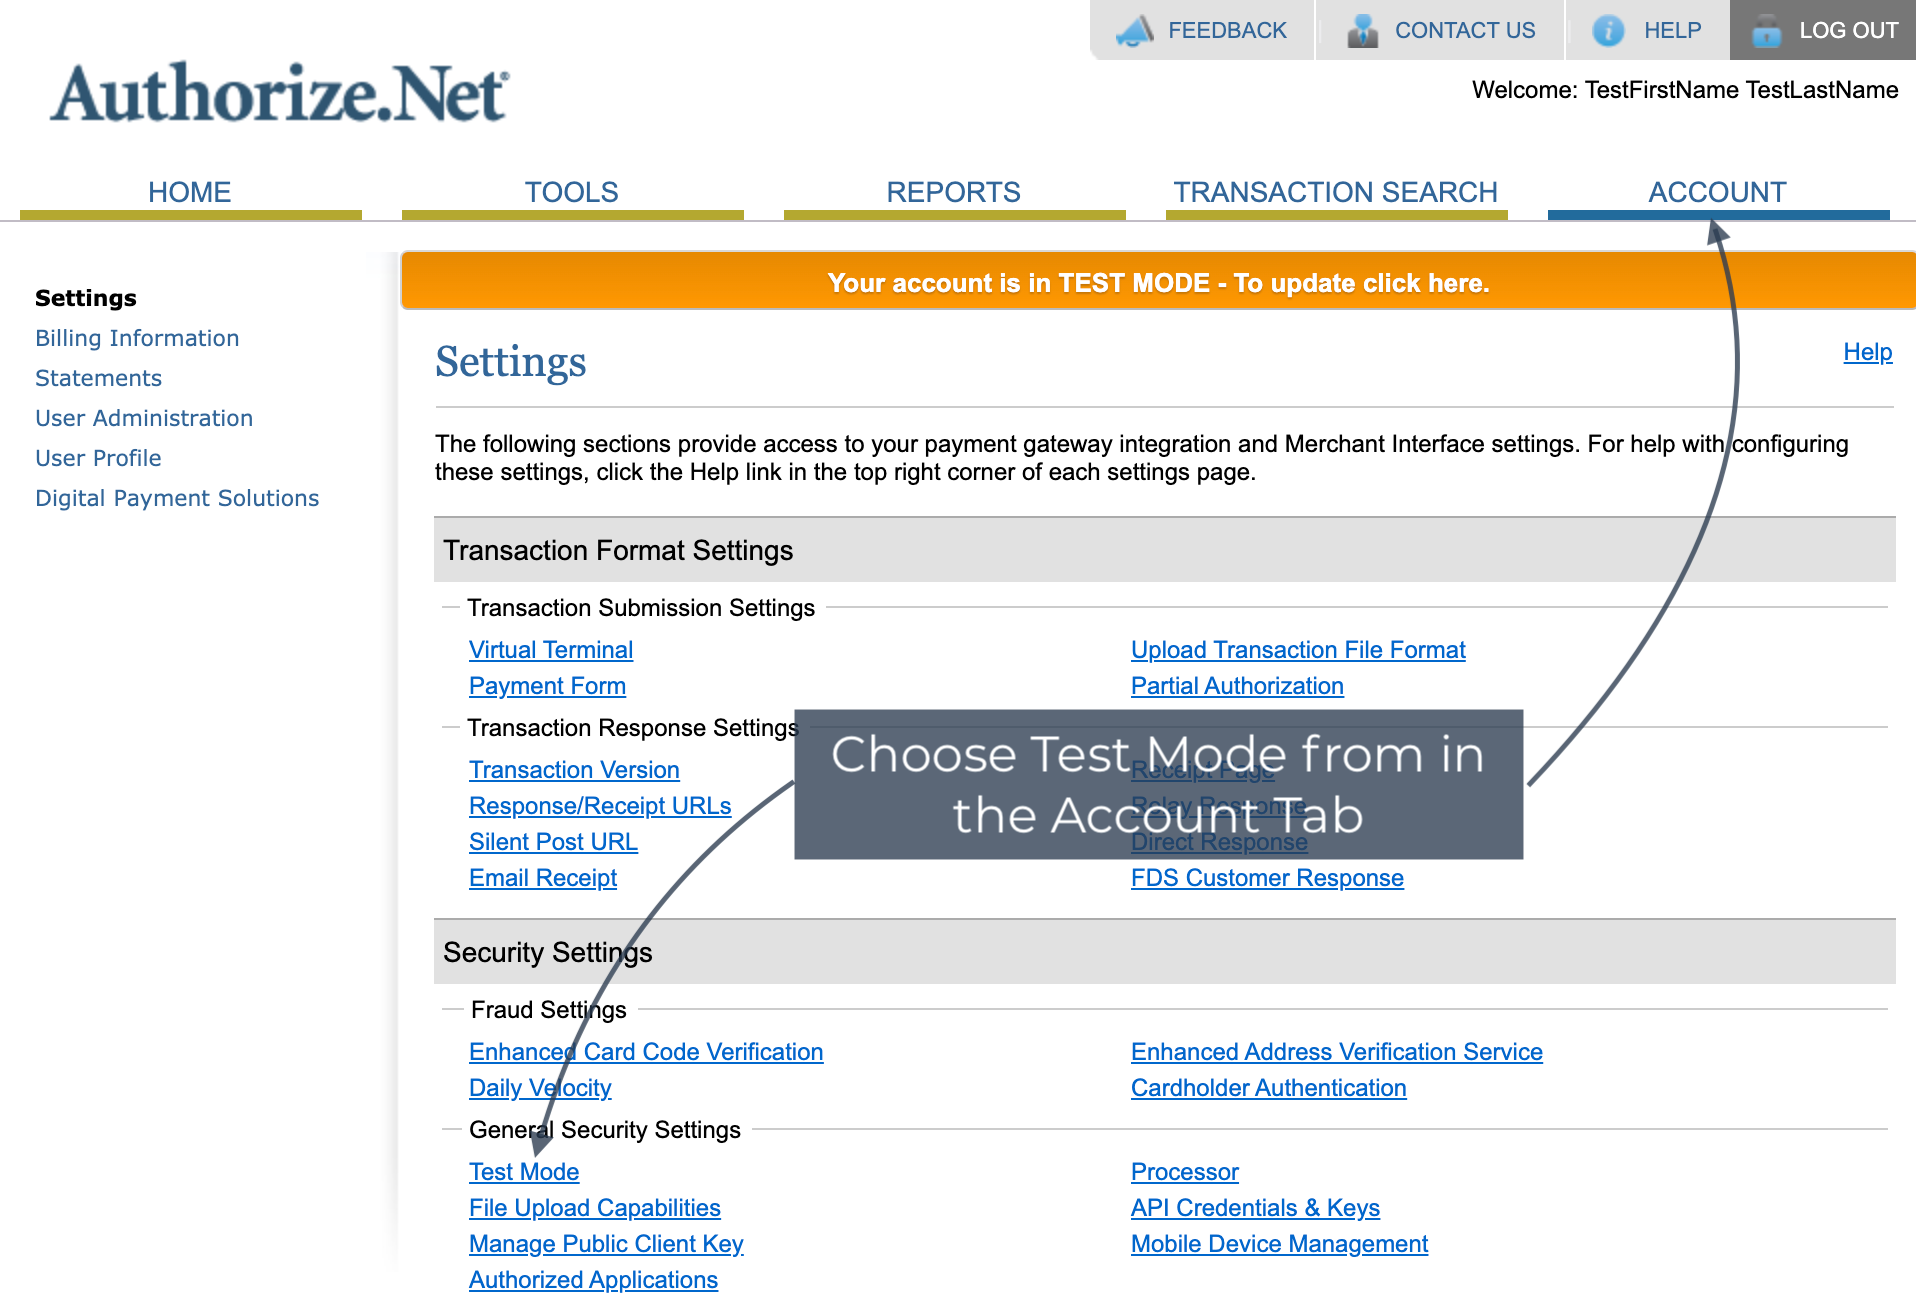
Task: Open the Email Receipt link
Action: pos(543,878)
